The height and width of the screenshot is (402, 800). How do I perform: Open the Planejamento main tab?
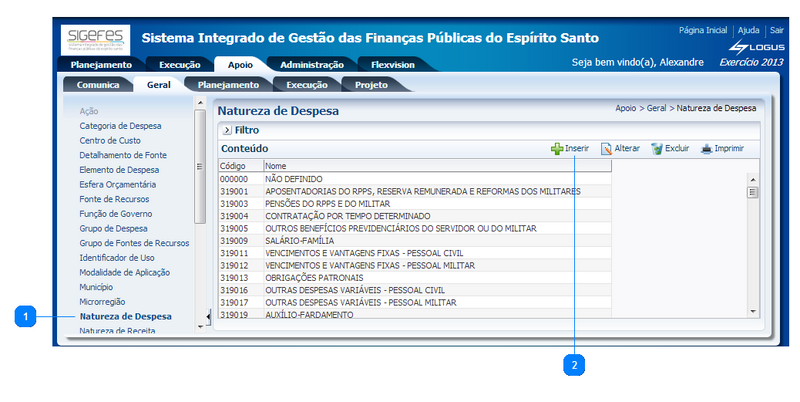pos(100,65)
